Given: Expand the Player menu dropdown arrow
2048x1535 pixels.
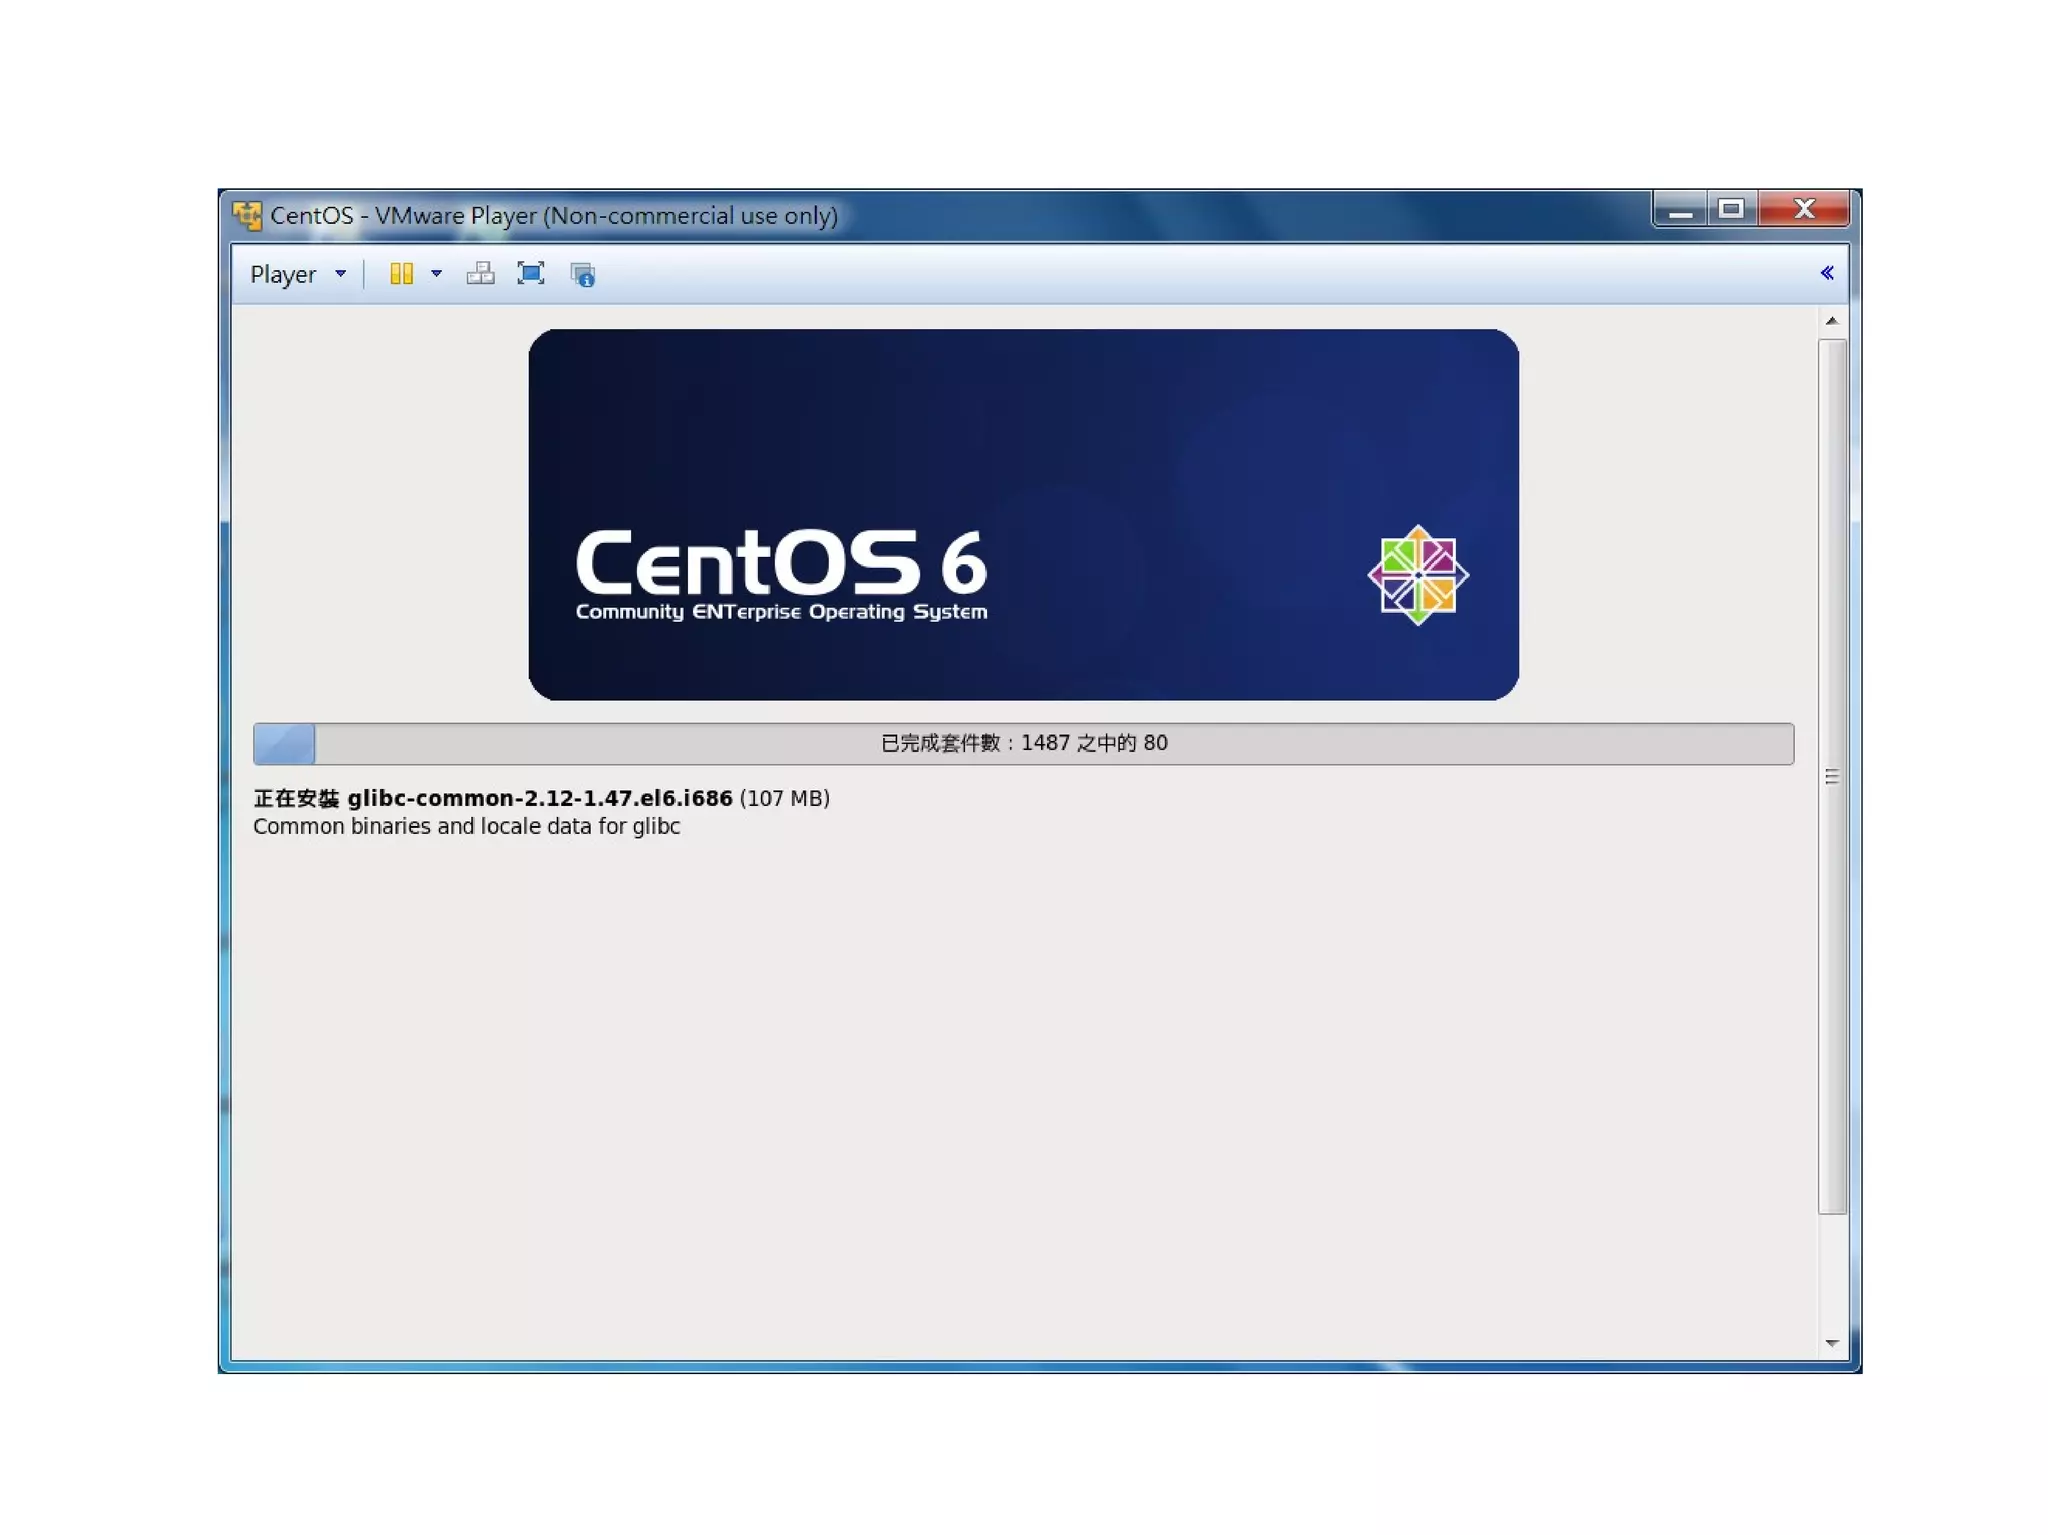Looking at the screenshot, I should 341,273.
